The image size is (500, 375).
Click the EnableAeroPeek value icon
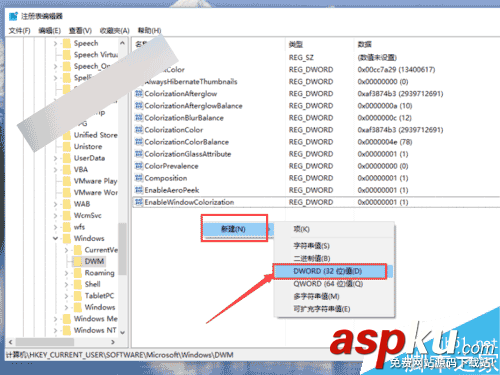139,190
